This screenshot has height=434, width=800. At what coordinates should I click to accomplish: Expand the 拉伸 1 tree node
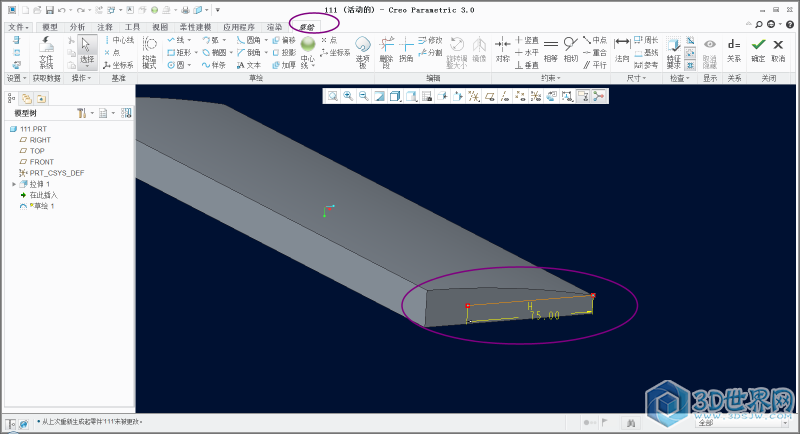tap(14, 184)
